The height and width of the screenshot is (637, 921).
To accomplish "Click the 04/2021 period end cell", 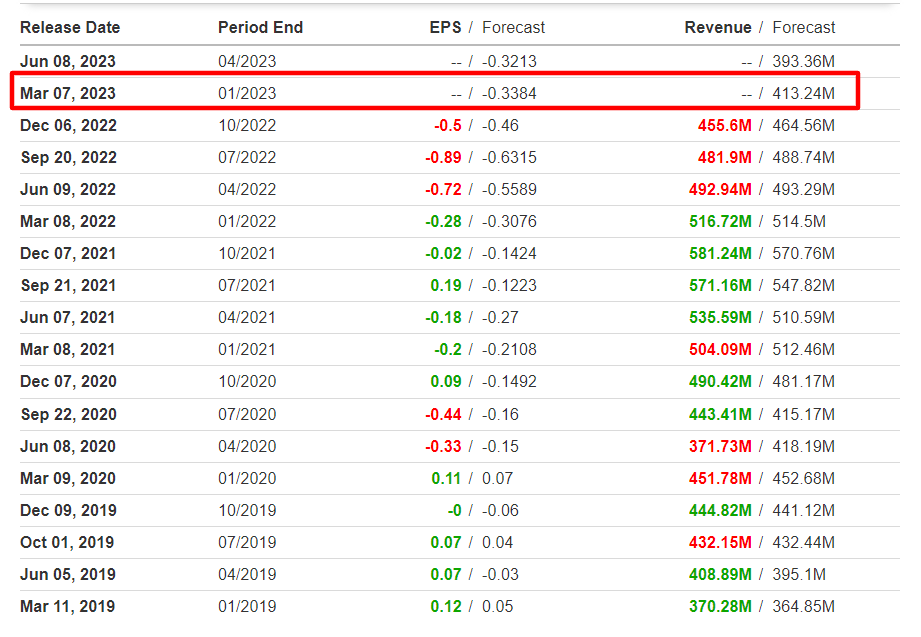I will tap(247, 317).
